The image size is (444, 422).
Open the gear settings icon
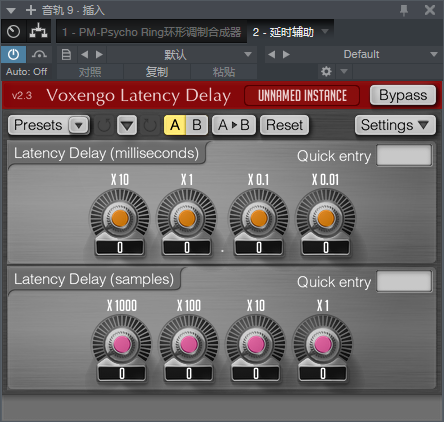pos(326,71)
